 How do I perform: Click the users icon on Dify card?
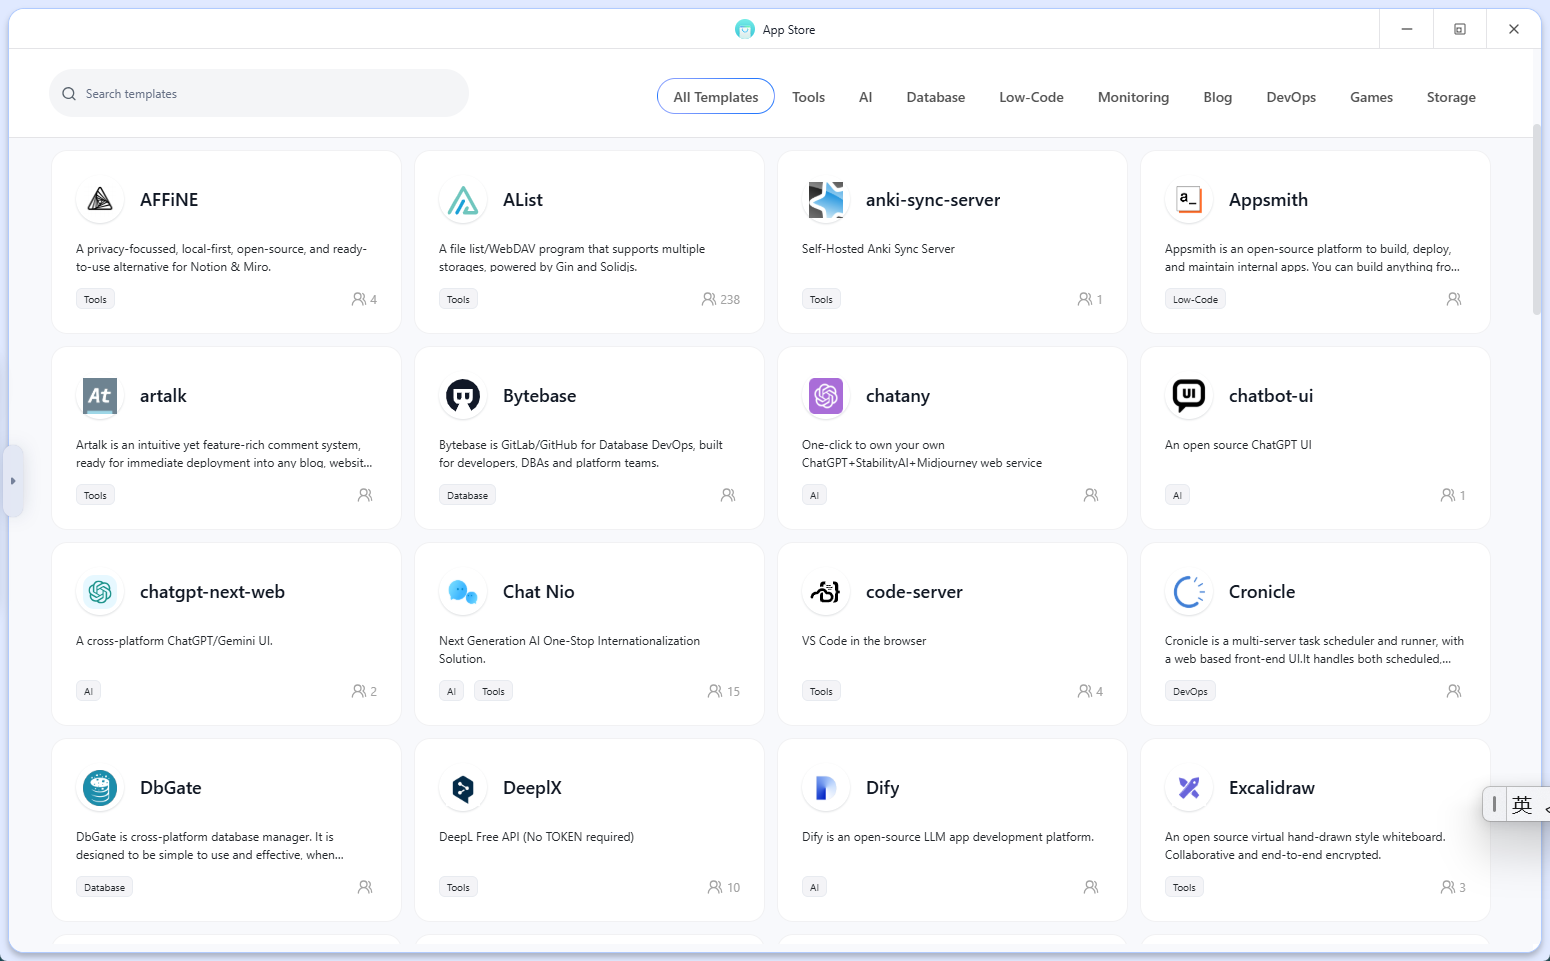pos(1091,887)
